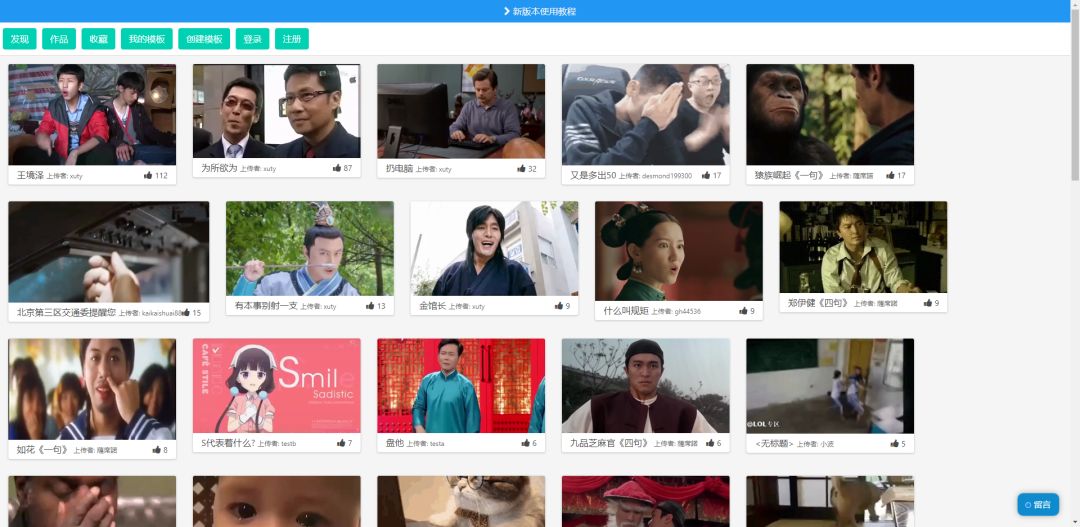Screen dimensions: 1080x527
Task: Open the 发现 page
Action: click(x=19, y=39)
